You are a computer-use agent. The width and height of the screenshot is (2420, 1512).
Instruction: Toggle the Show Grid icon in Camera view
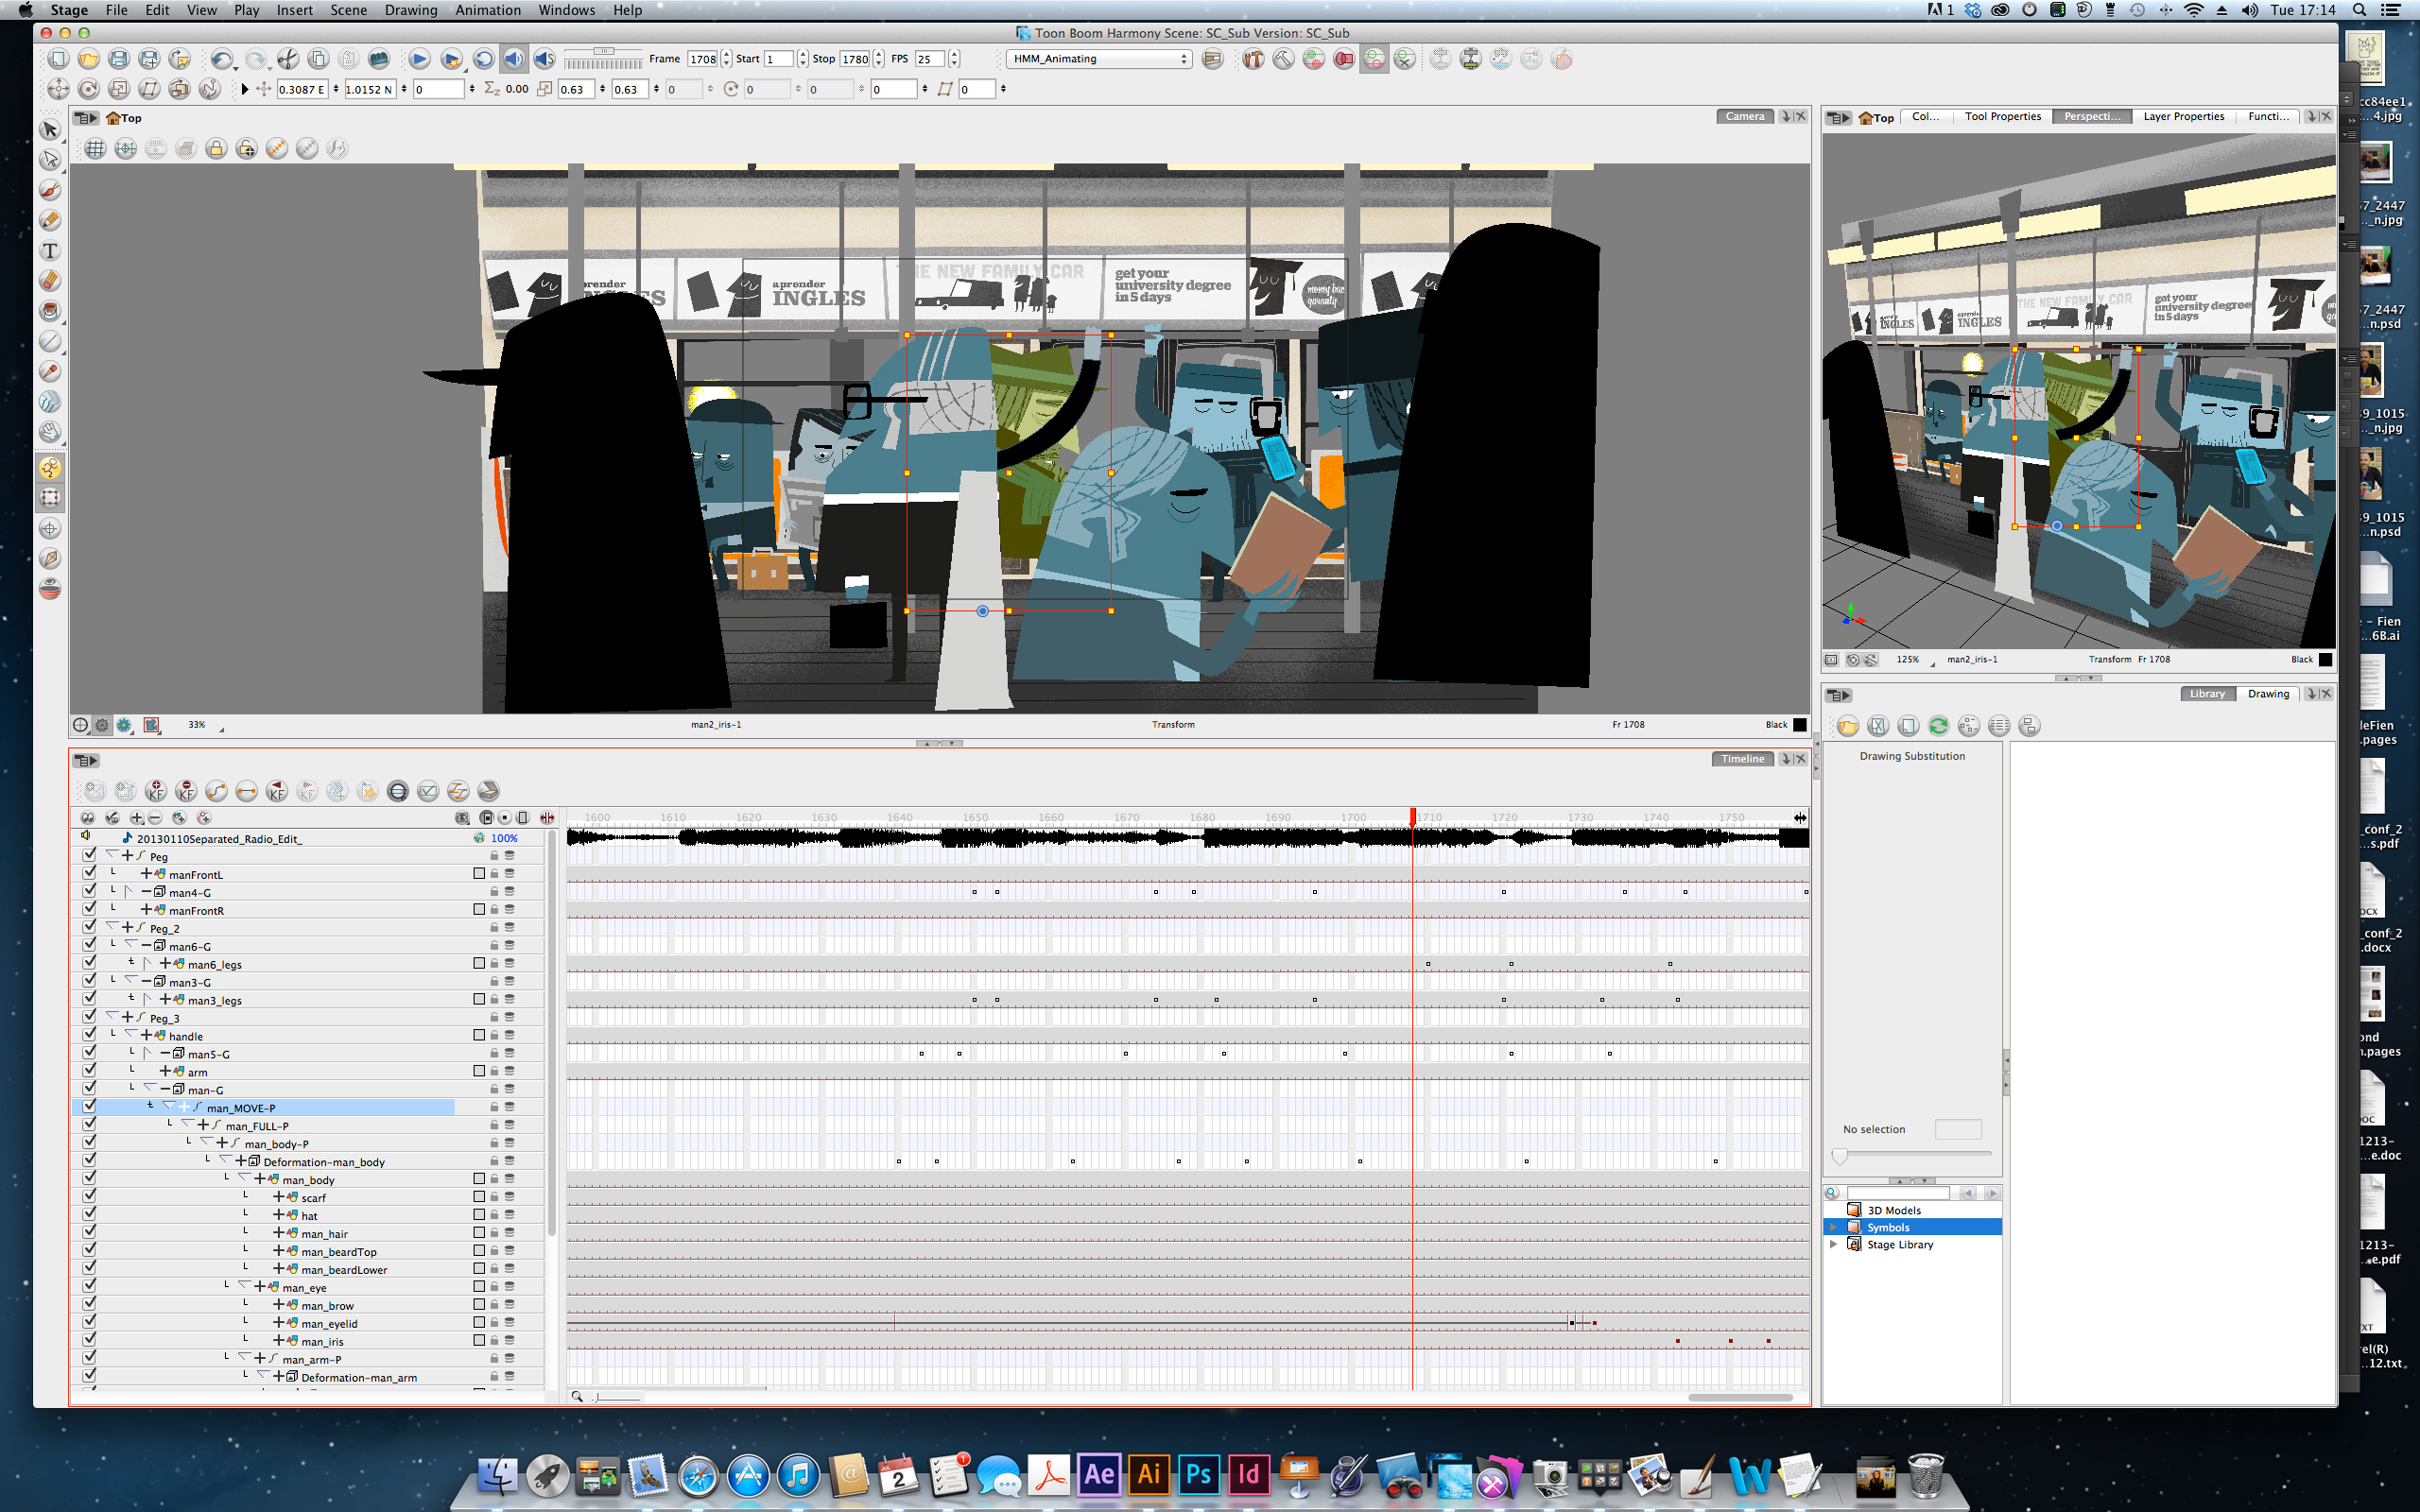pyautogui.click(x=95, y=149)
